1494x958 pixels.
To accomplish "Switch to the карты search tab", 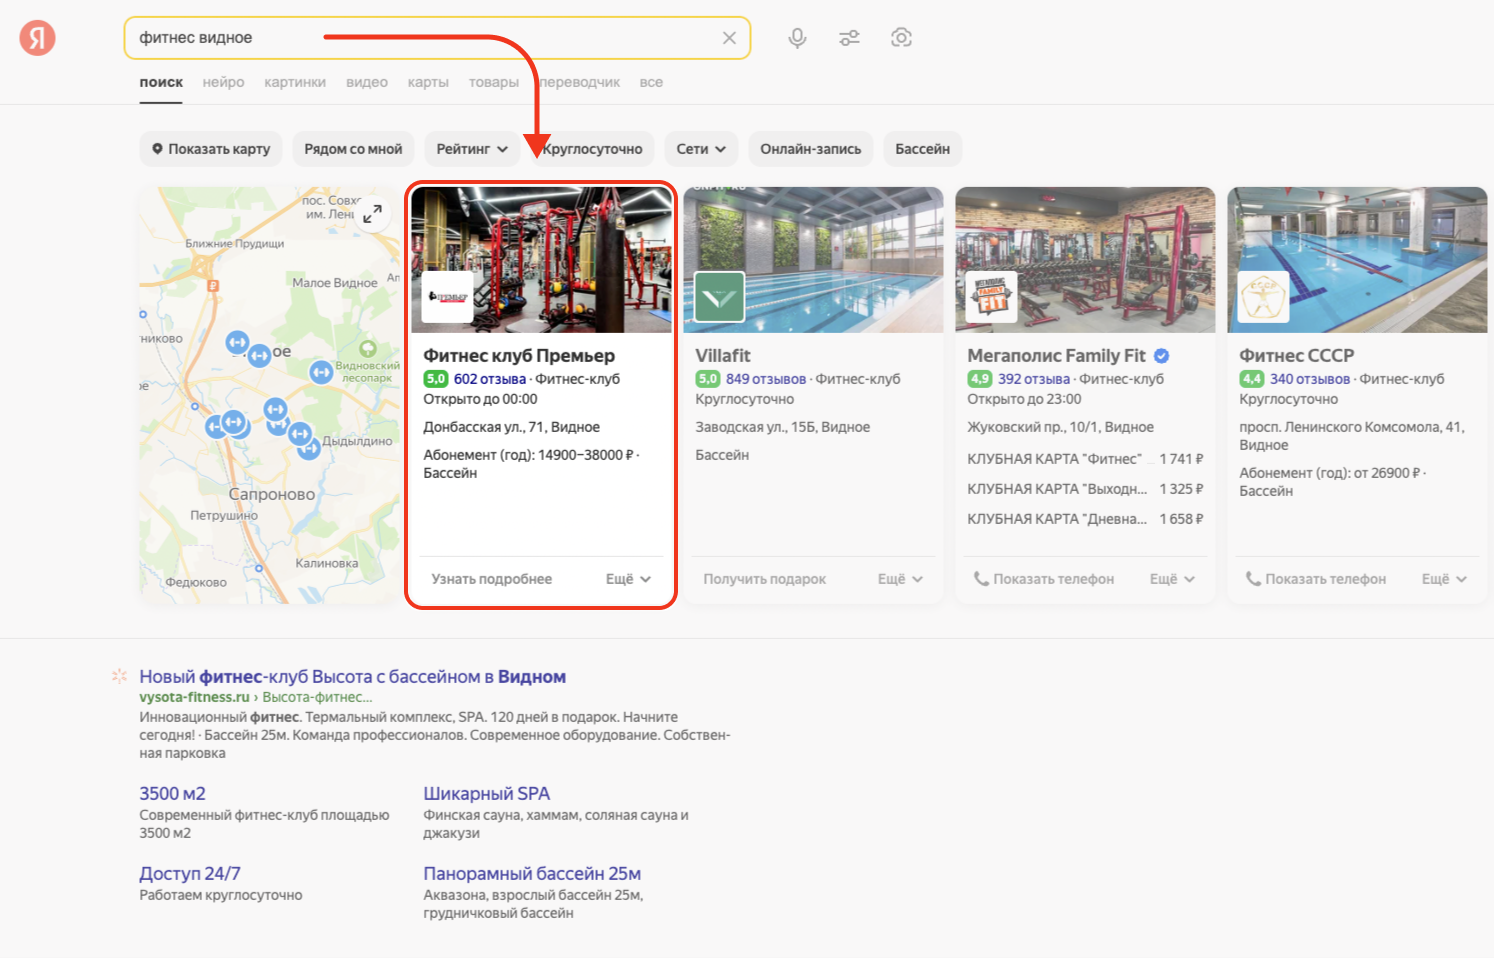I will point(428,82).
